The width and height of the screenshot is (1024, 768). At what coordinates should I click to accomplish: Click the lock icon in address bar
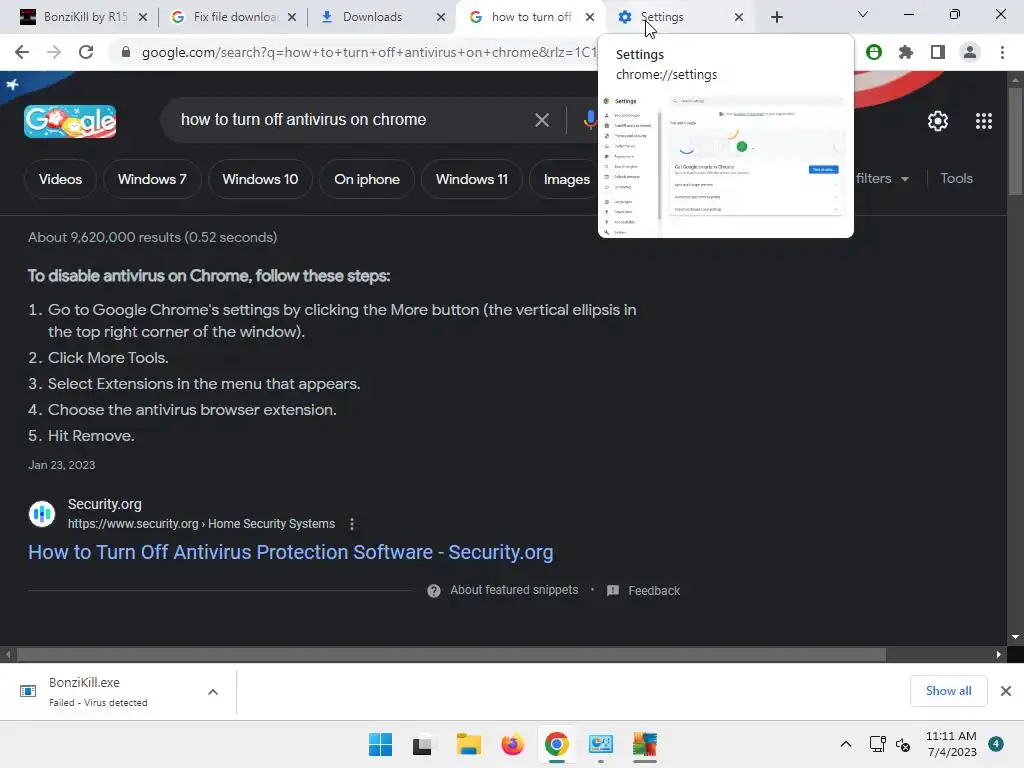pos(126,52)
